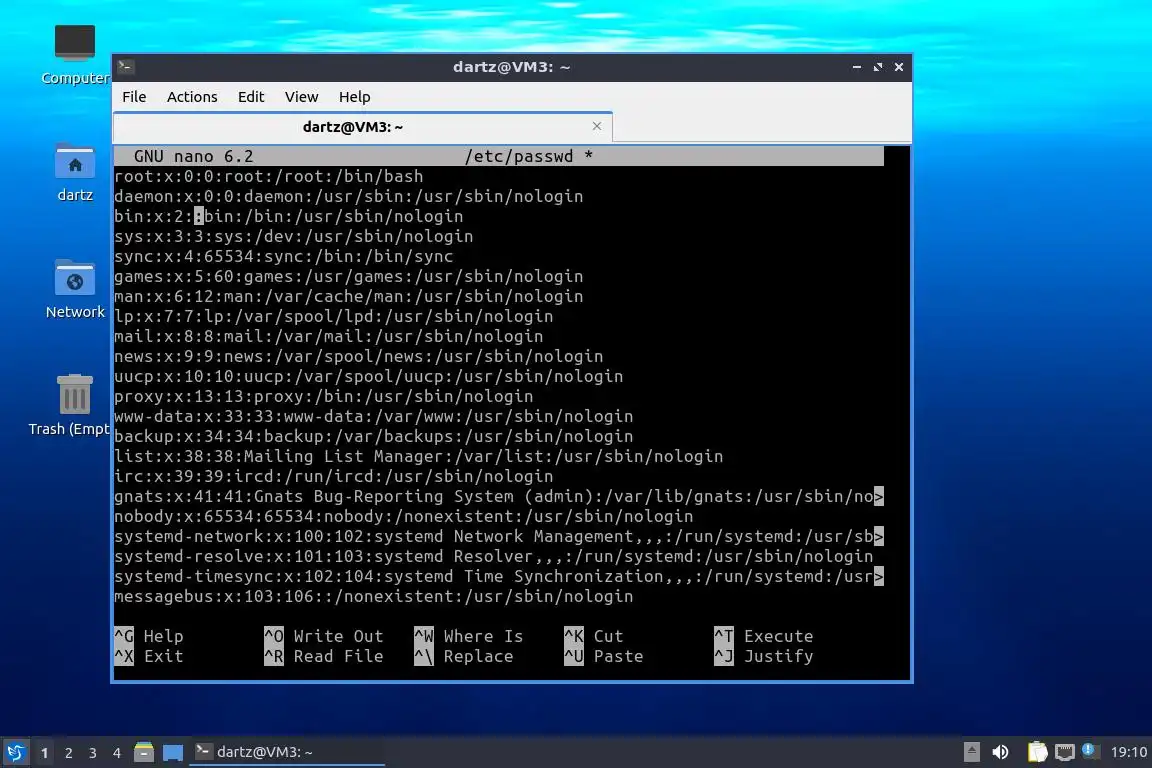The height and width of the screenshot is (768, 1152).
Task: Switch to workspace 1
Action: pyautogui.click(x=45, y=753)
